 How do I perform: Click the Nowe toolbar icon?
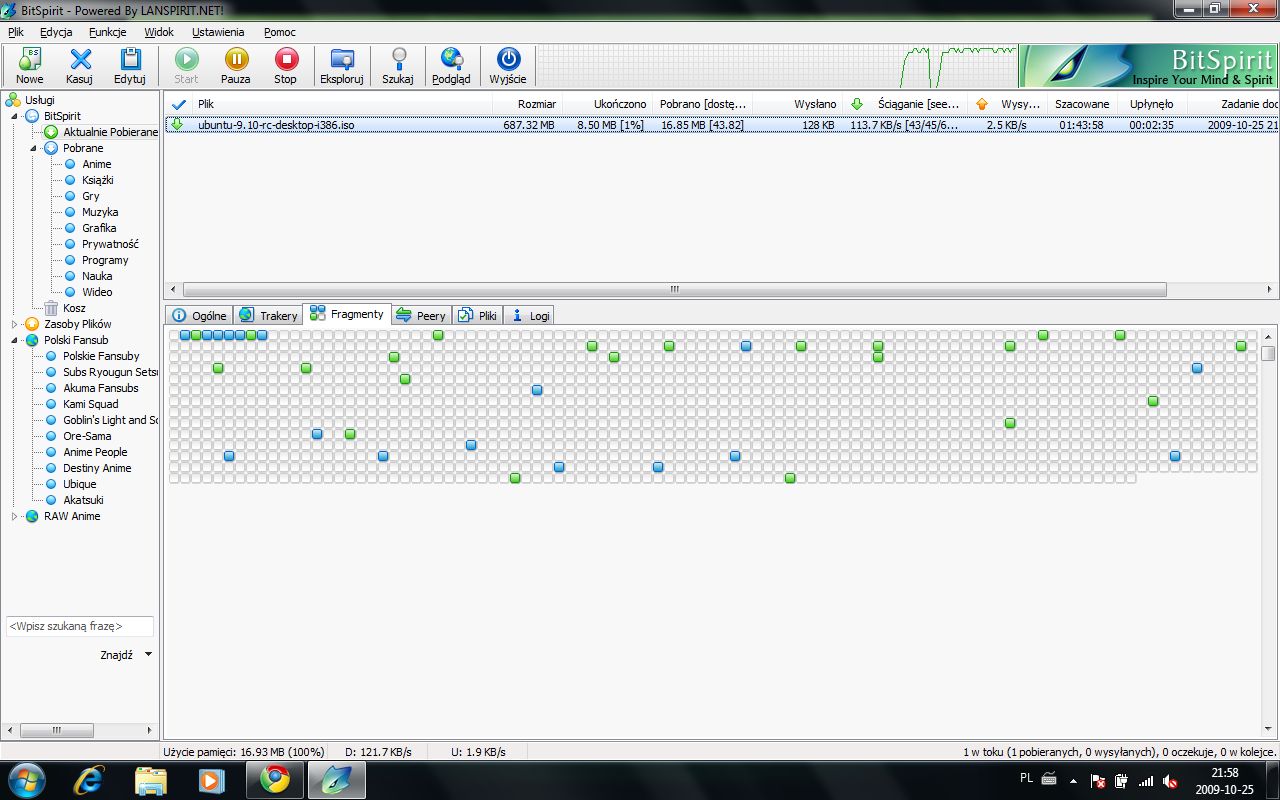[30, 60]
